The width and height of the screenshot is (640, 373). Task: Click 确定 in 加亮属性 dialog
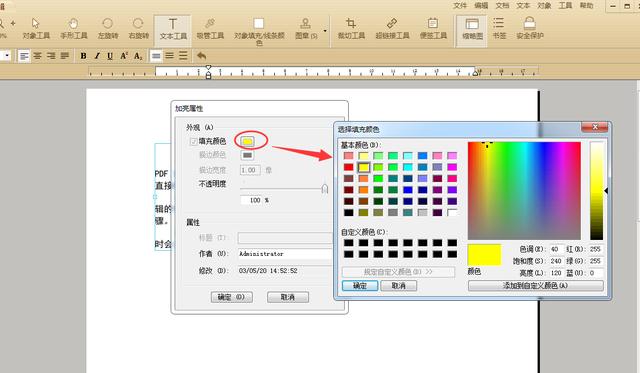click(231, 297)
